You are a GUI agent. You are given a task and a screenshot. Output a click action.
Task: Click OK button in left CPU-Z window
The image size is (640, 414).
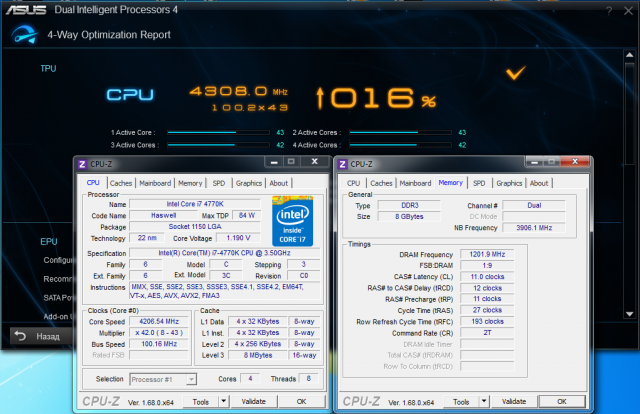pyautogui.click(x=301, y=401)
